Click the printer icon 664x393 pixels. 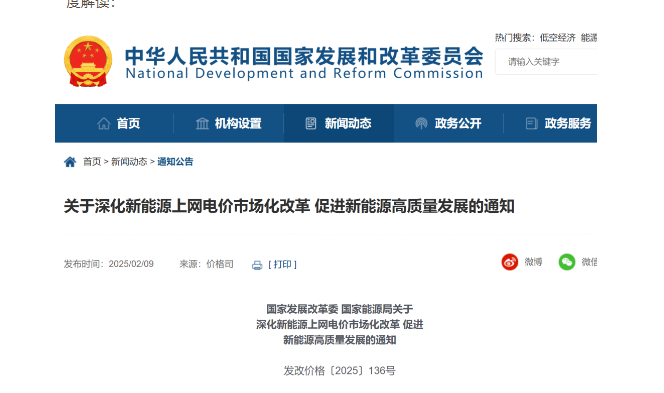pos(257,265)
